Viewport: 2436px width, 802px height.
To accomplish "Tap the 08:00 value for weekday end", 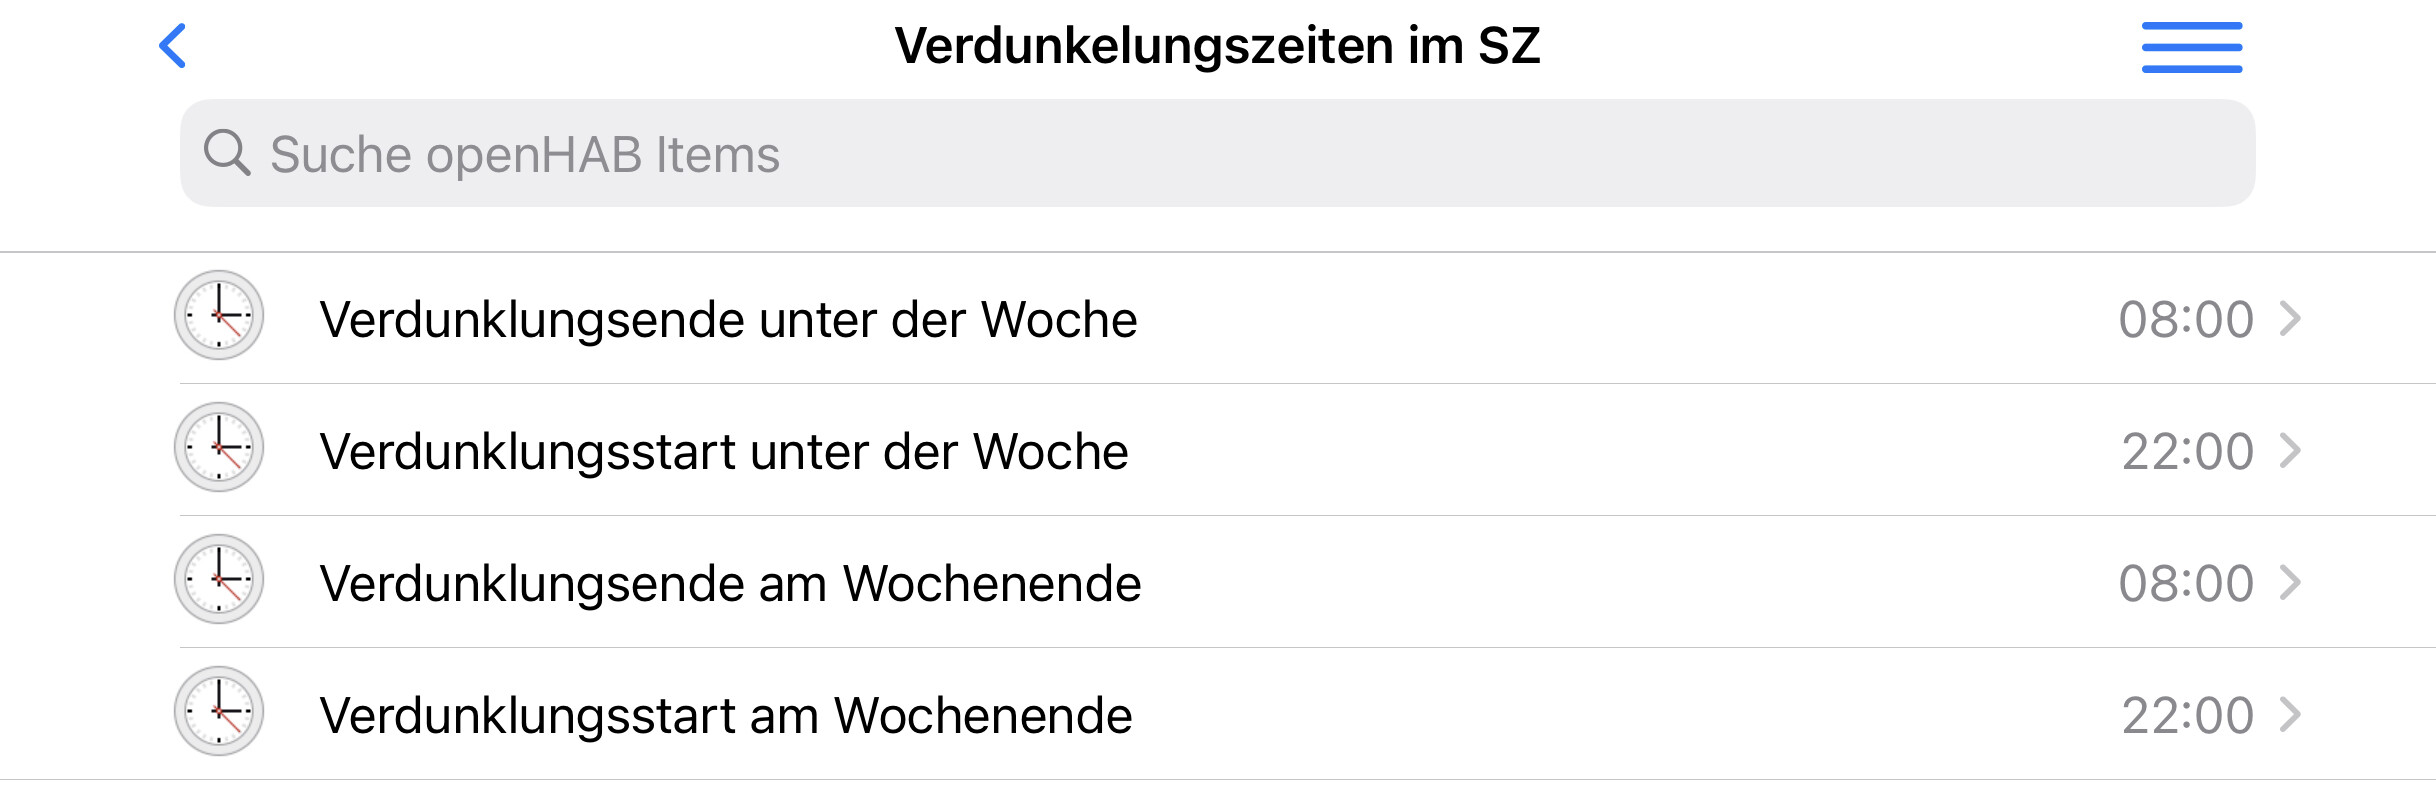I will [x=2186, y=320].
